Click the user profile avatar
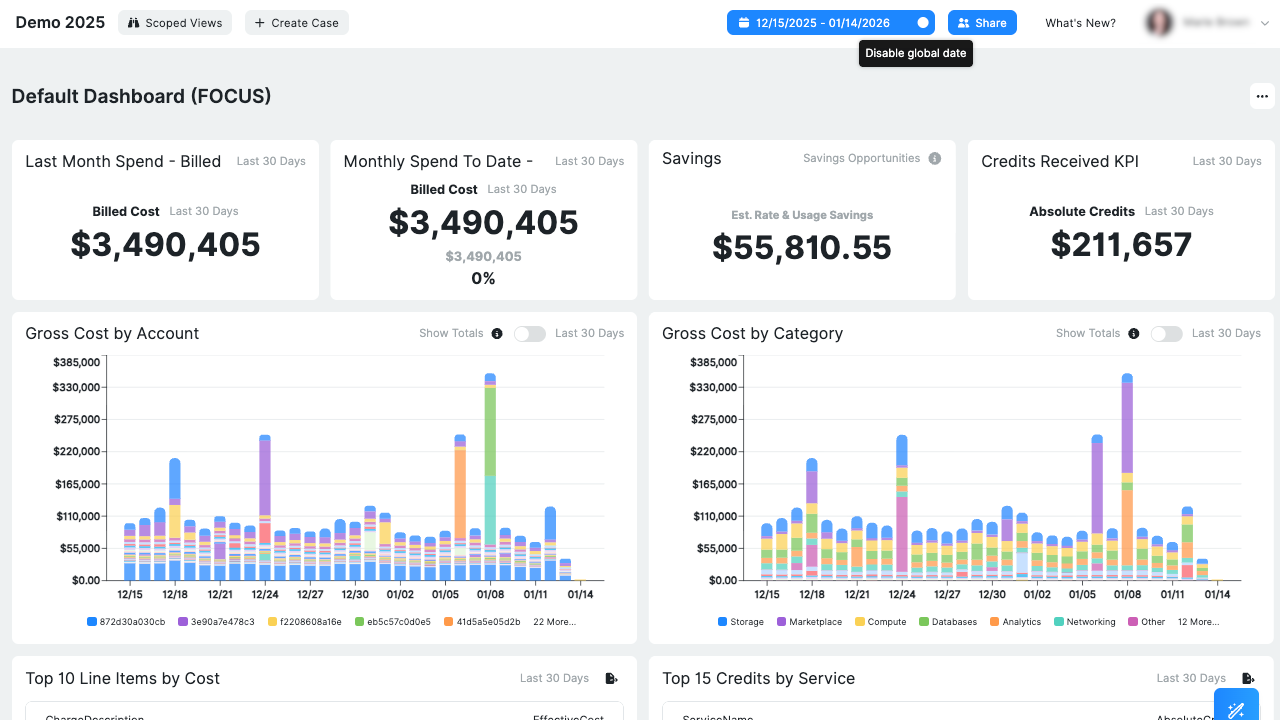1280x720 pixels. (1159, 23)
